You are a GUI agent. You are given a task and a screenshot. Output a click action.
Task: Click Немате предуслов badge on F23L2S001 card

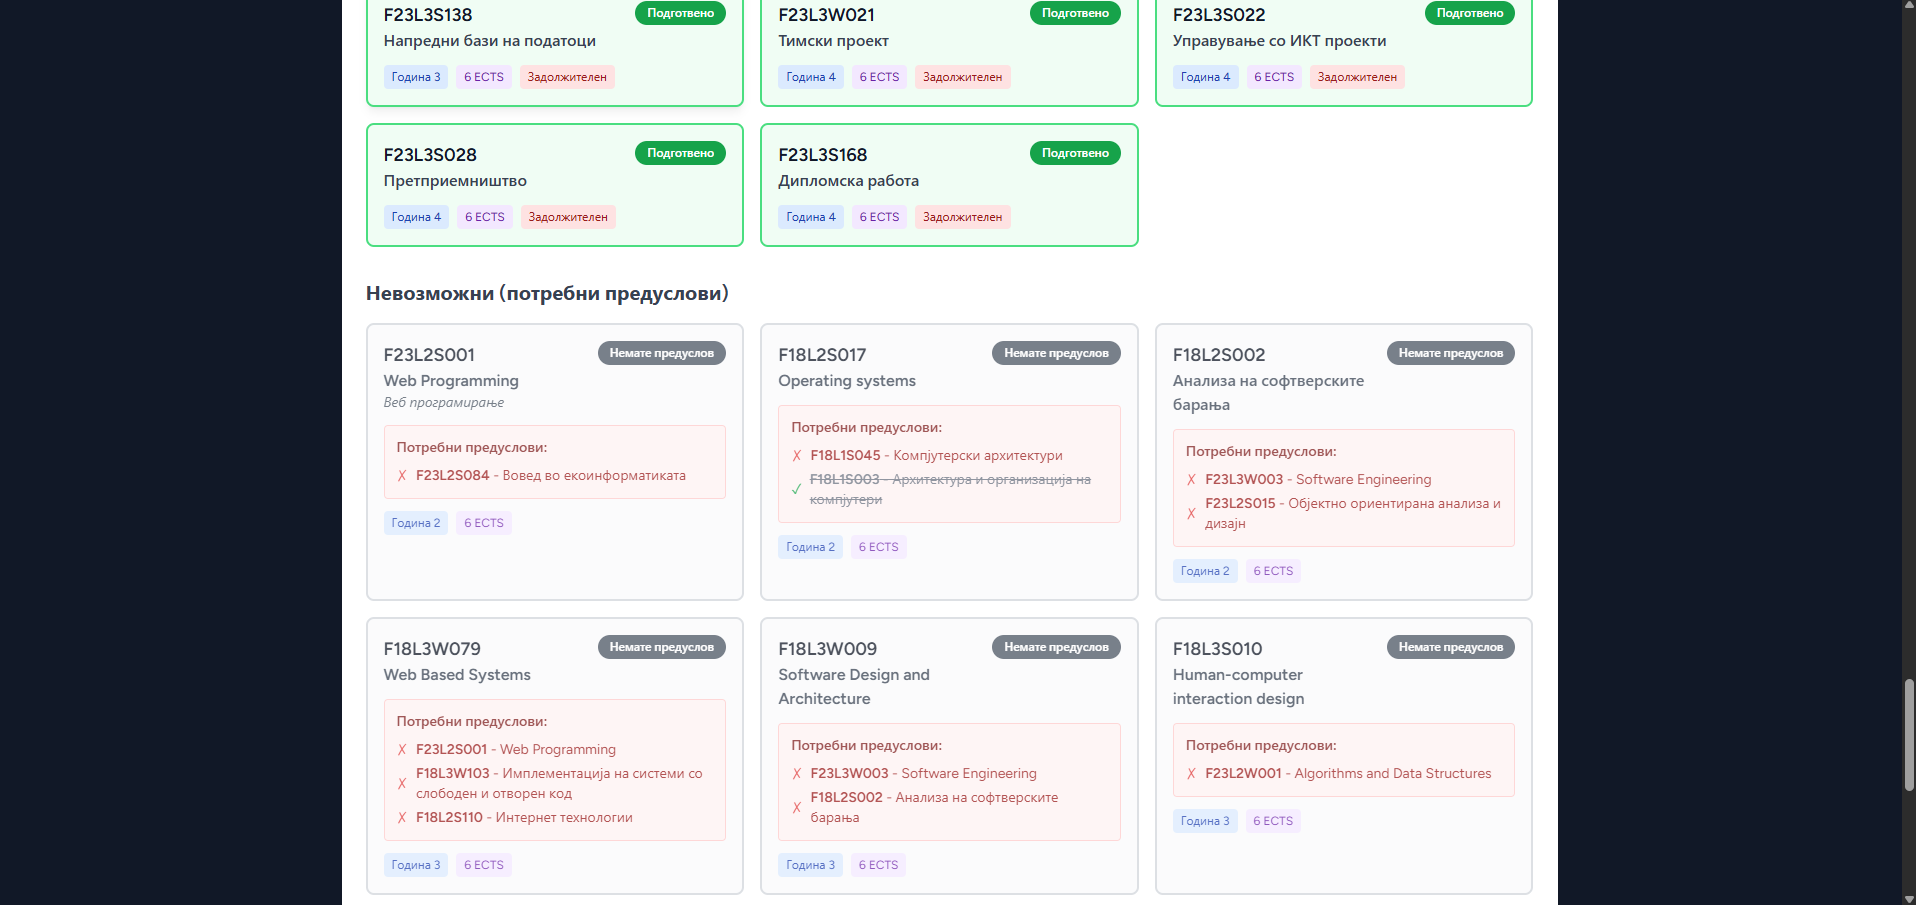pyautogui.click(x=661, y=353)
